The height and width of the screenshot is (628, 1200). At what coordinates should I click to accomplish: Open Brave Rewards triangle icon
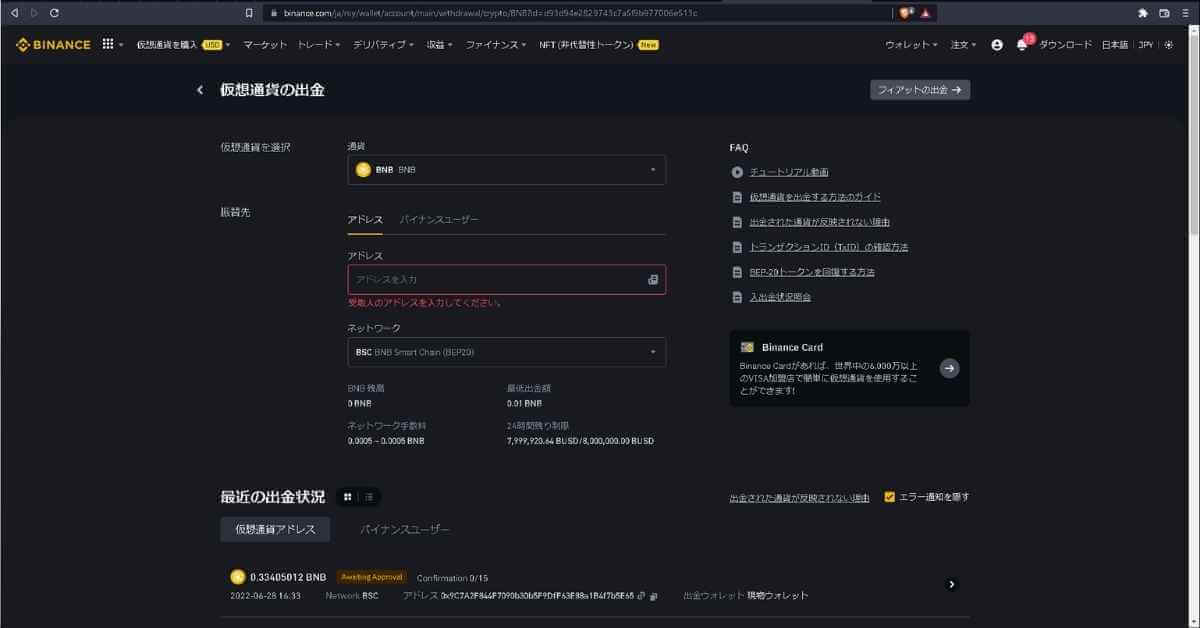coord(926,13)
